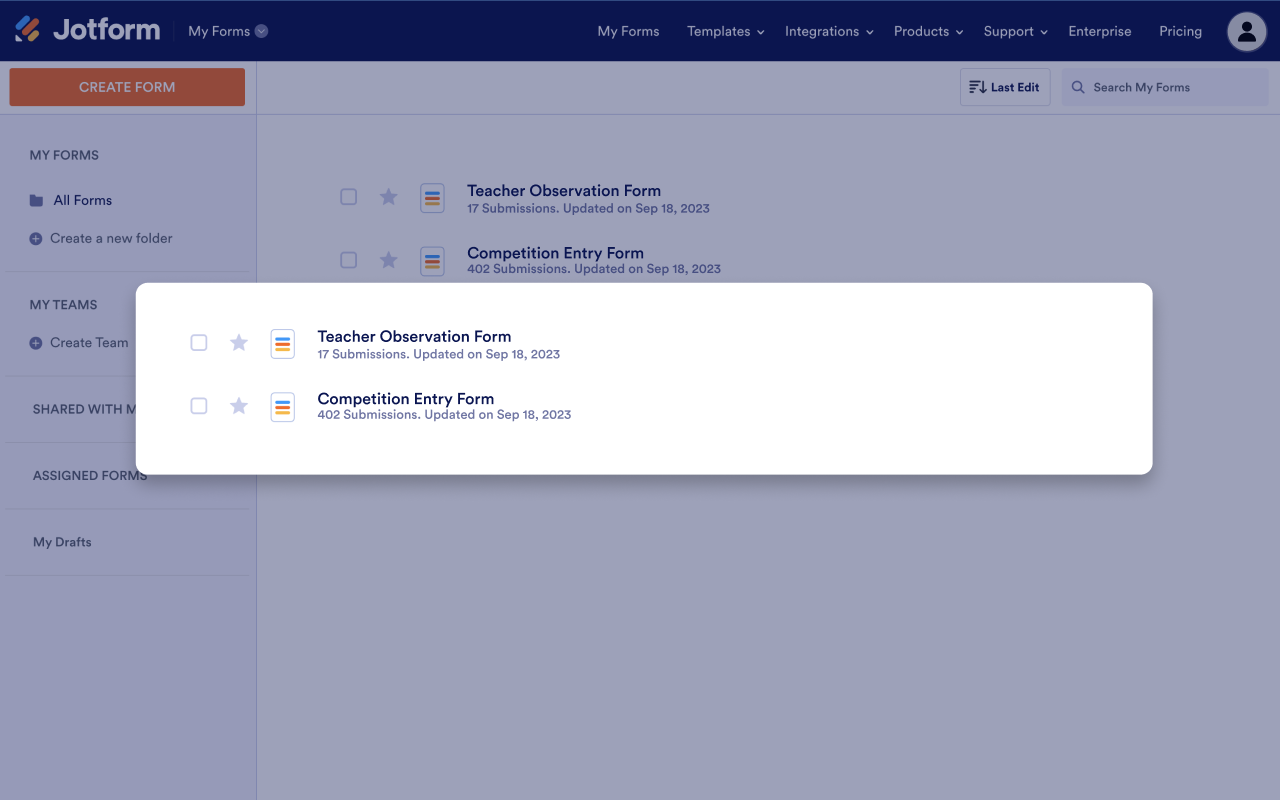The image size is (1280, 800).
Task: Select the Teacher Observation Form checkbox
Action: click(x=198, y=342)
